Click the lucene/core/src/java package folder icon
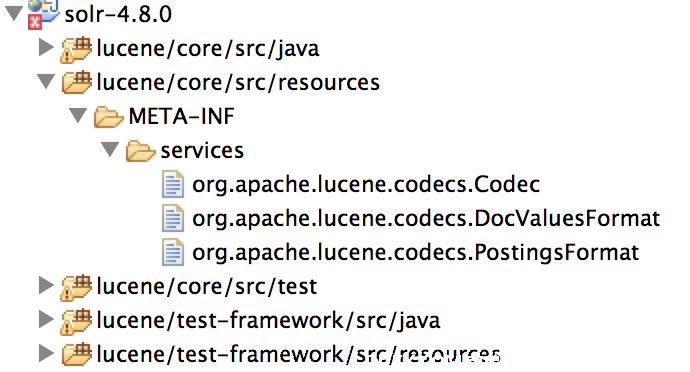The image size is (690, 372). tap(76, 49)
